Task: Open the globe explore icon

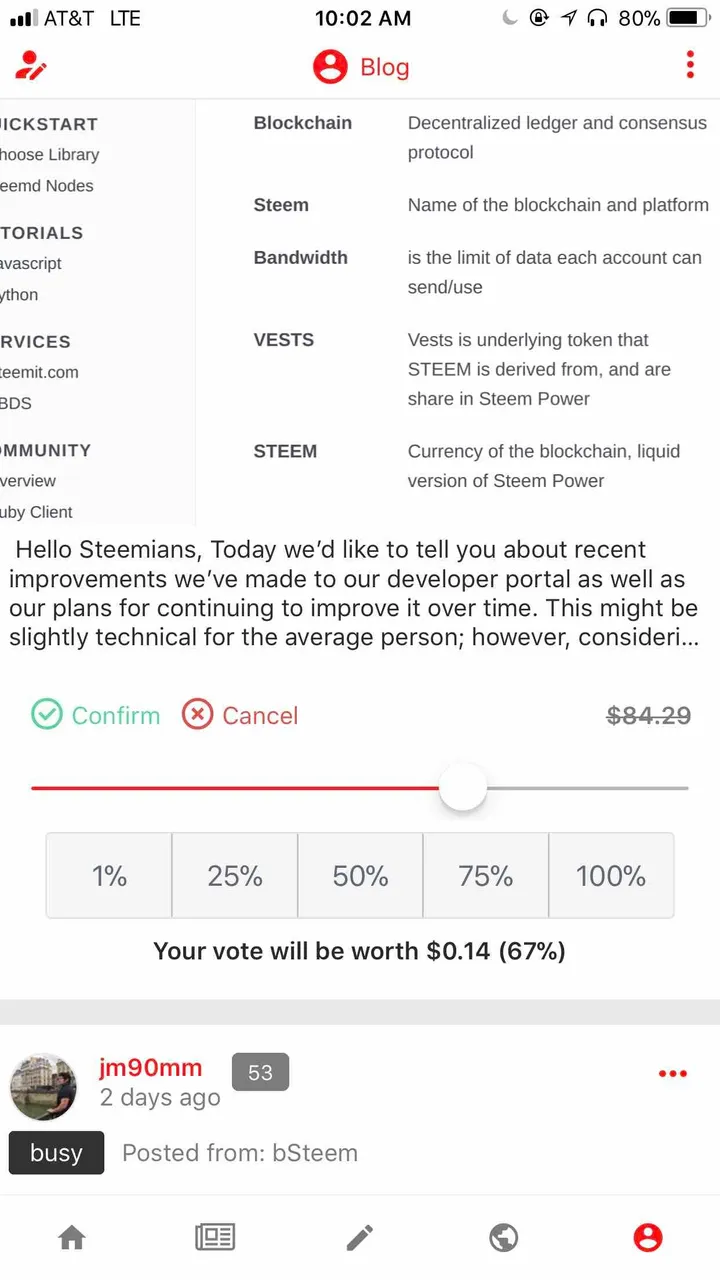Action: (504, 1238)
